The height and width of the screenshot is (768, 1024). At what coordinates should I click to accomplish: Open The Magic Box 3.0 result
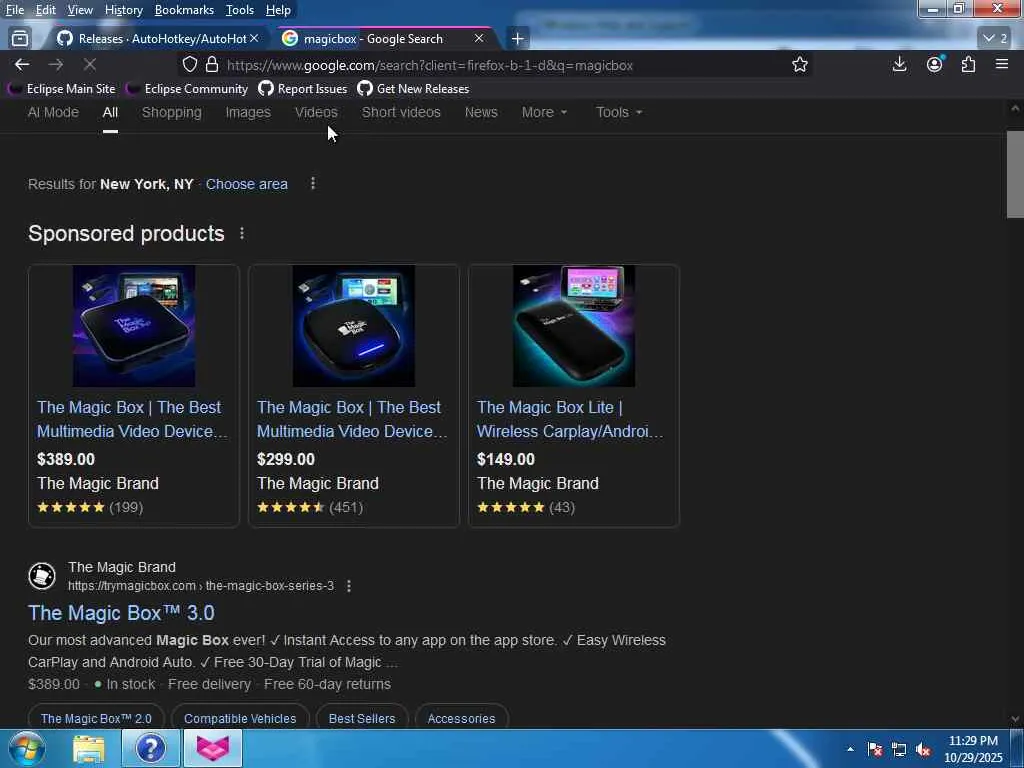pos(121,613)
